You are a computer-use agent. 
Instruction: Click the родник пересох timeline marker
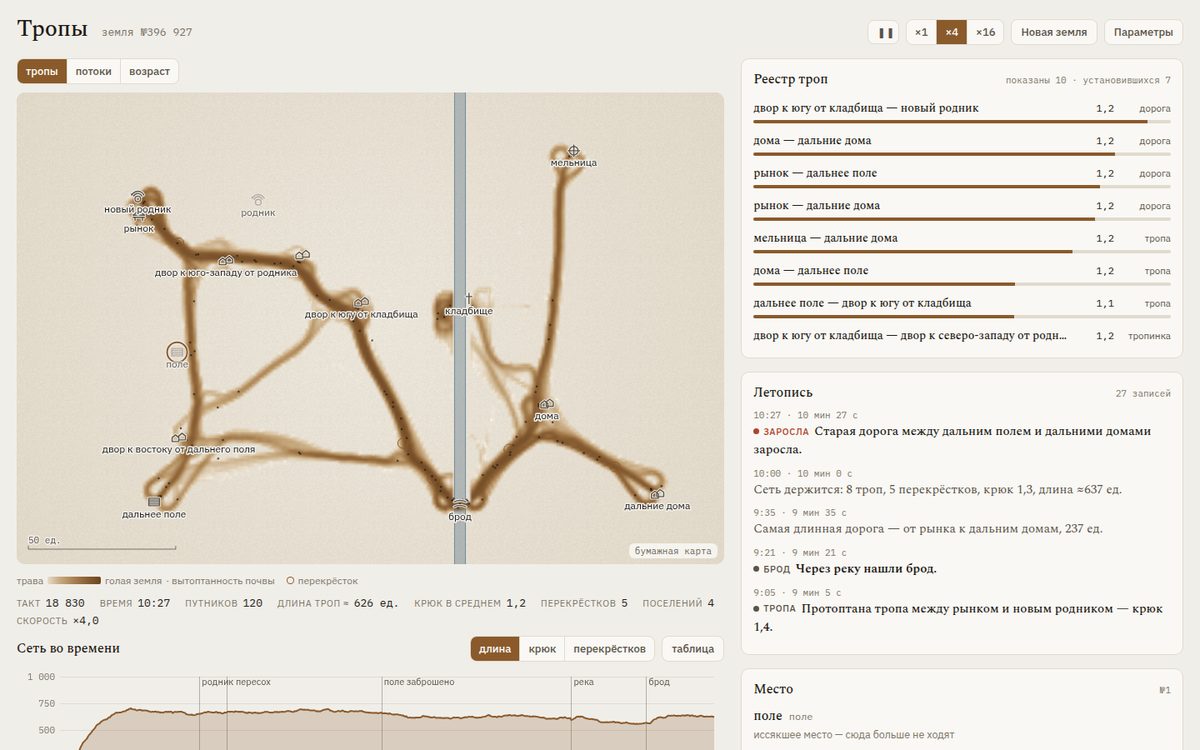(x=236, y=682)
